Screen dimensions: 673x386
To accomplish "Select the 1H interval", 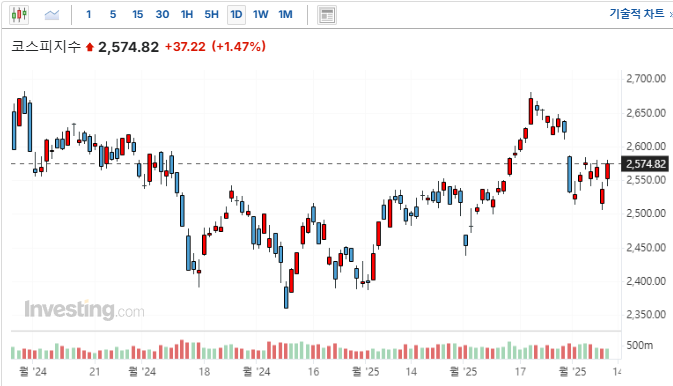I will tap(187, 15).
